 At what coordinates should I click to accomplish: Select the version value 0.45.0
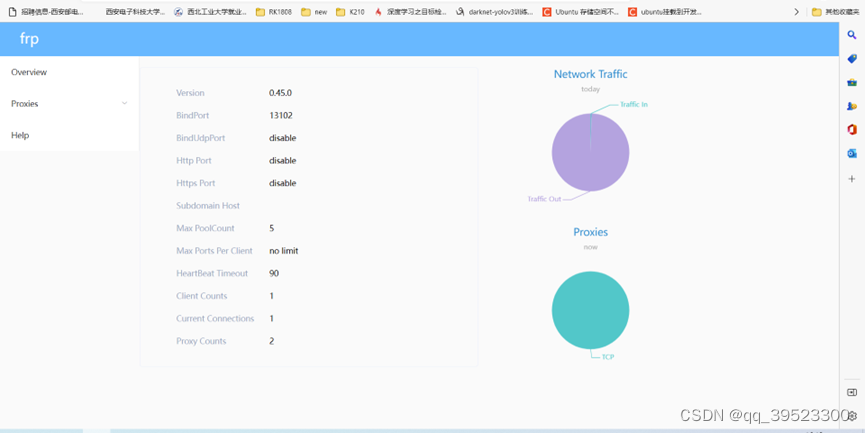(280, 93)
